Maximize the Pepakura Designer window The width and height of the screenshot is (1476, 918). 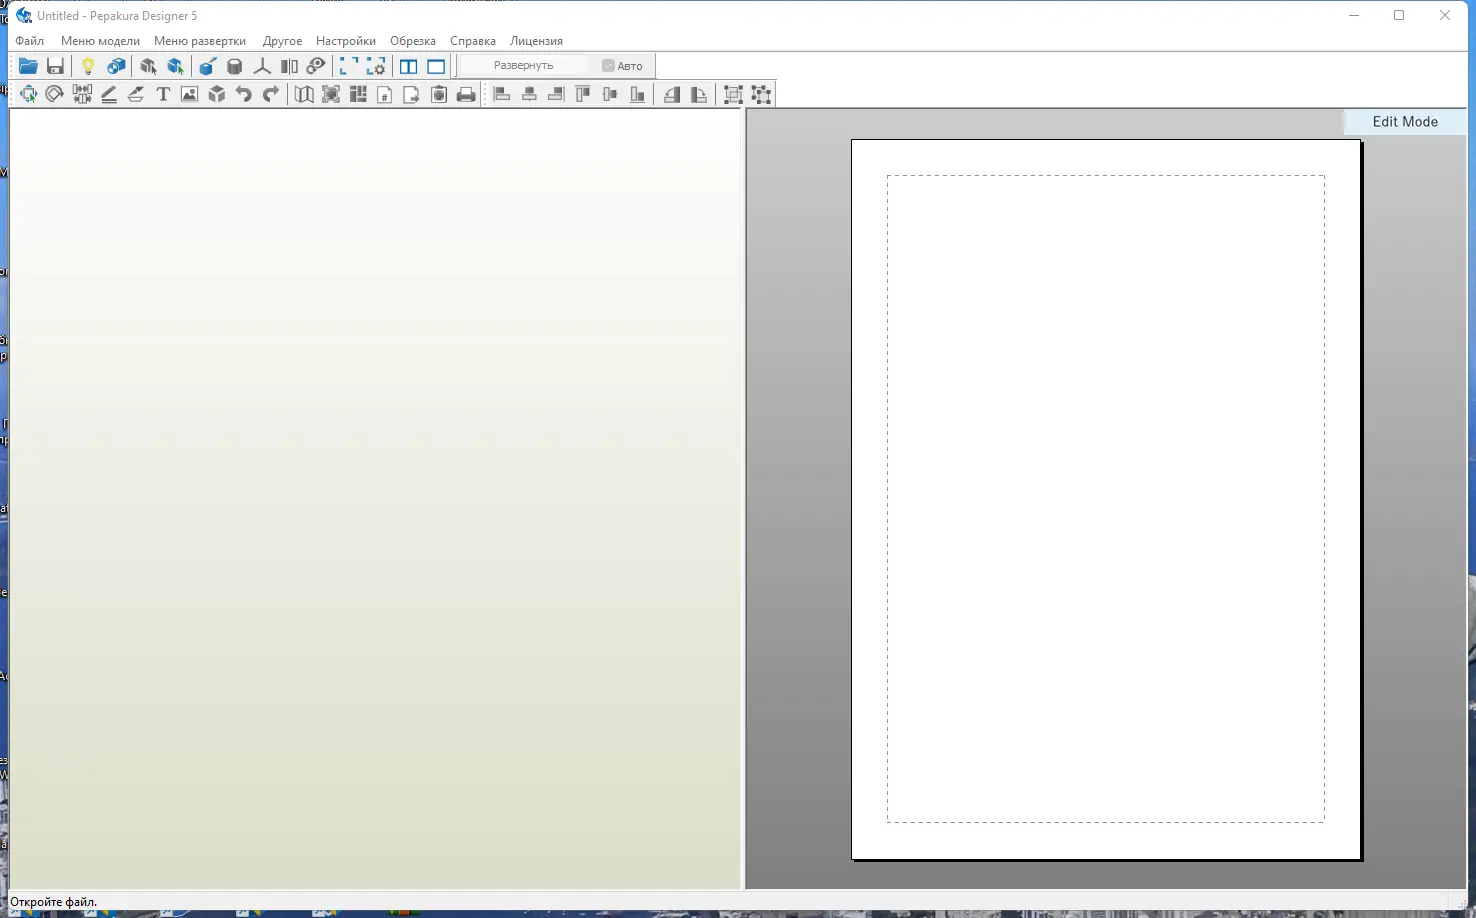(1399, 16)
